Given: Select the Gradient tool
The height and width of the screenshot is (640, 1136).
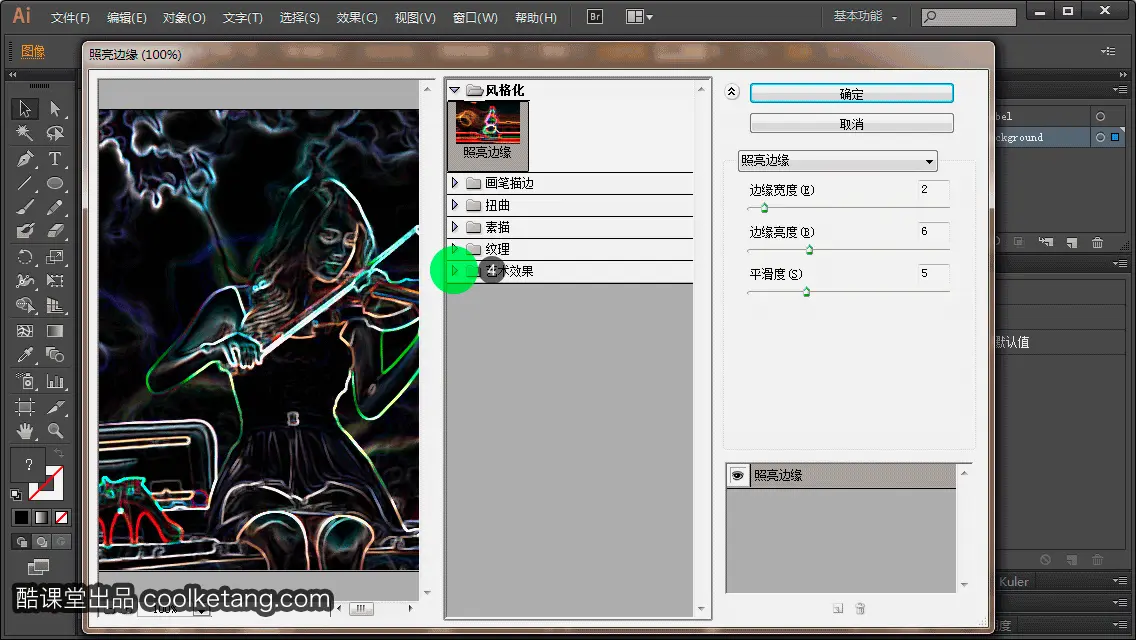Looking at the screenshot, I should [55, 331].
